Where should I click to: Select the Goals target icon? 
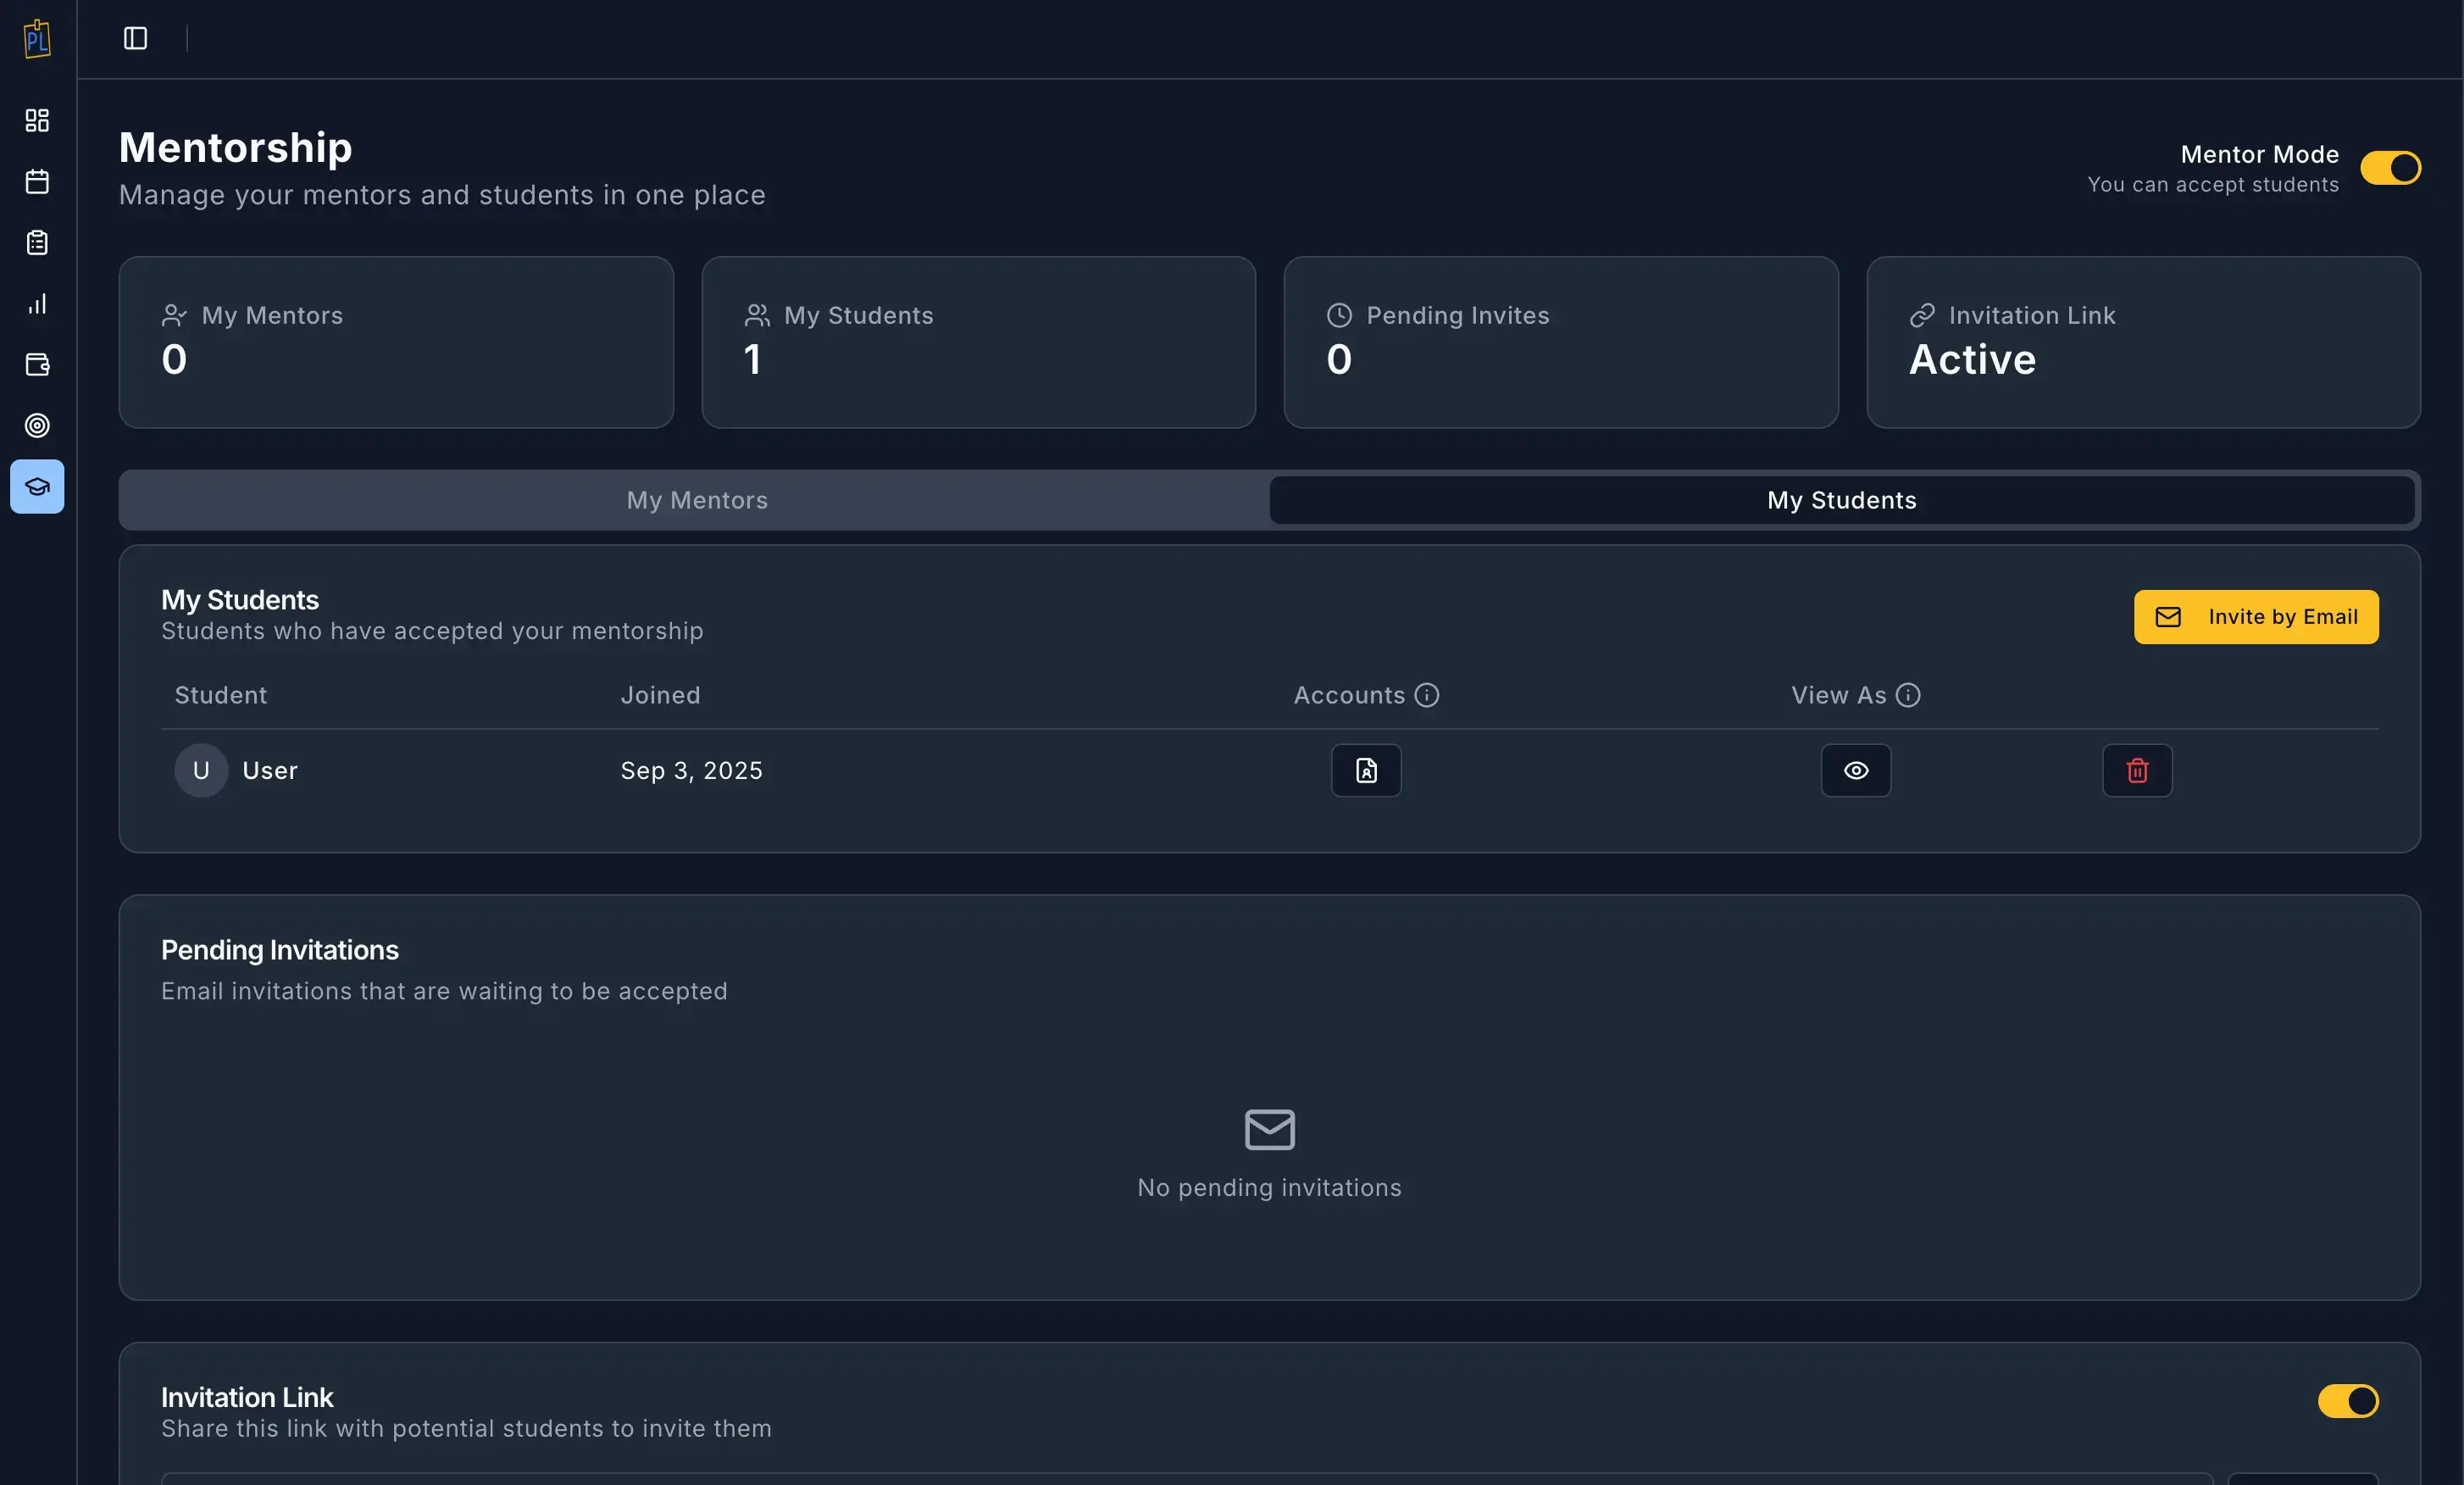[x=36, y=426]
